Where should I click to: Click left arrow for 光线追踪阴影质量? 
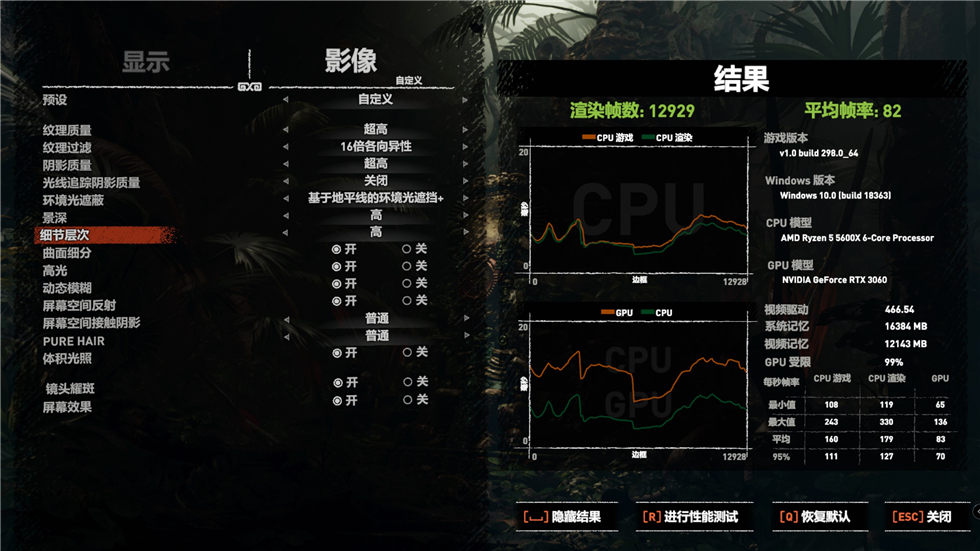286,181
